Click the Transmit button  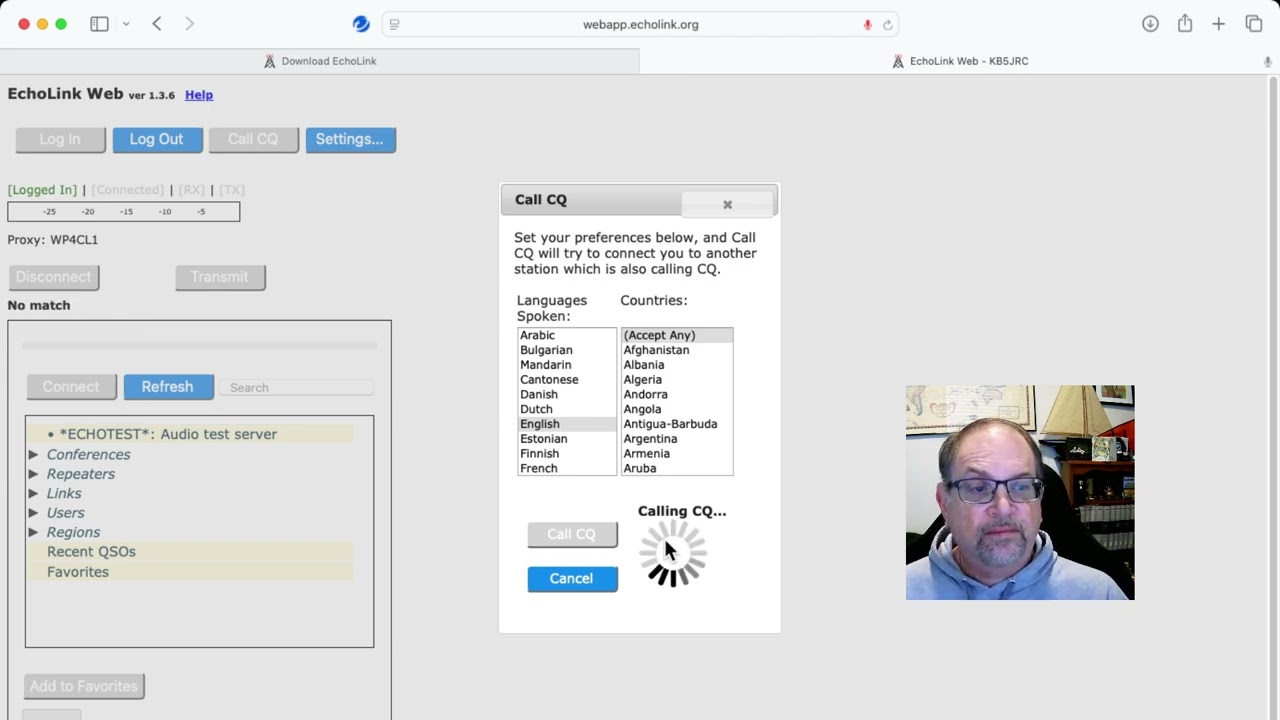click(220, 277)
